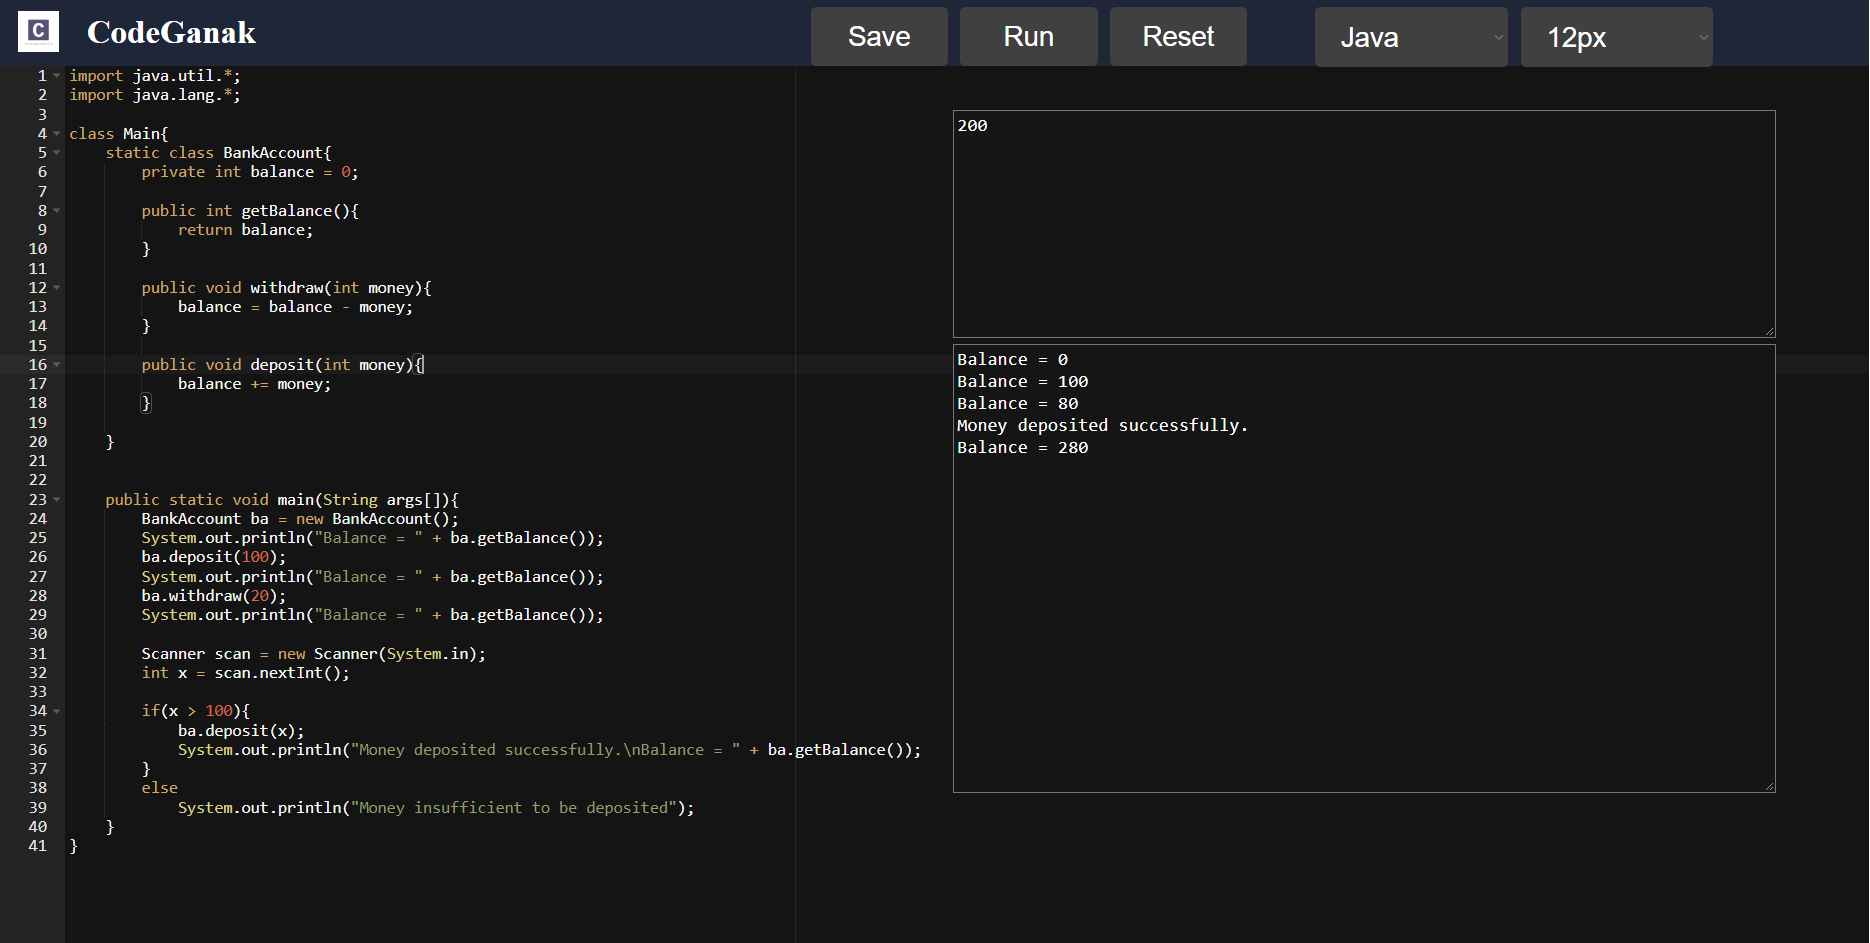Click line number 41 in the gutter
This screenshot has width=1870, height=943.
tap(38, 846)
